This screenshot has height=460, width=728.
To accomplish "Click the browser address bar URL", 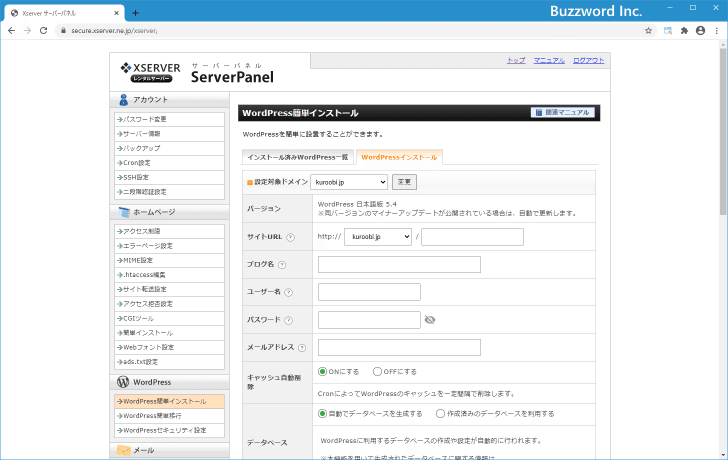I will (x=114, y=31).
